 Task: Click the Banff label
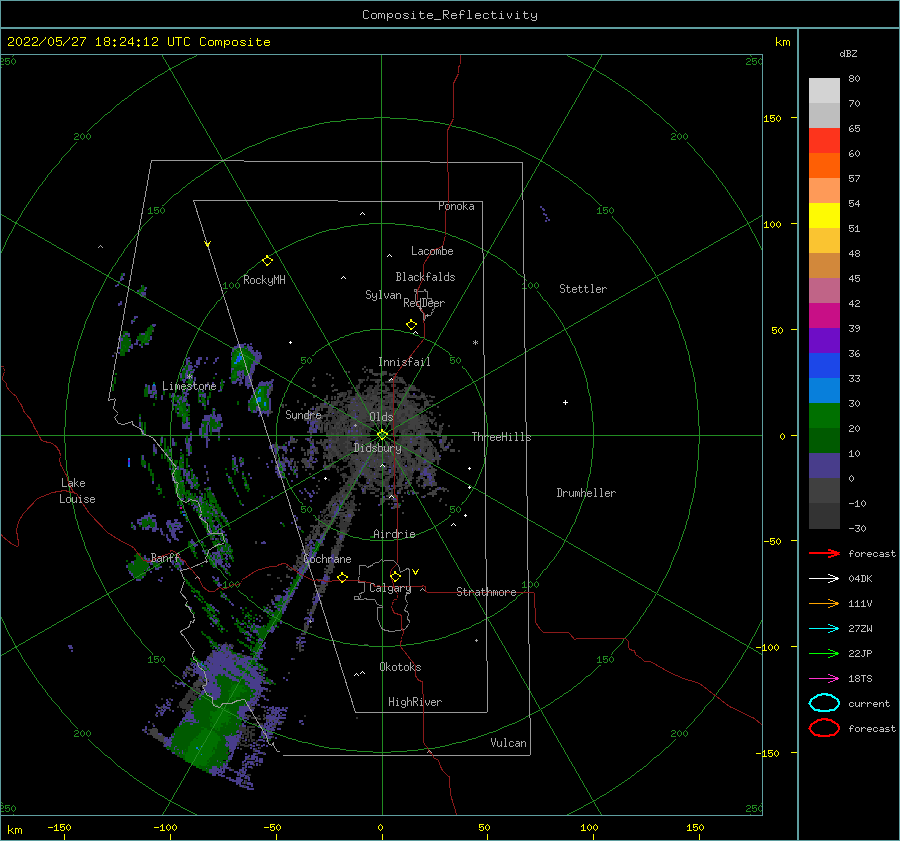point(165,558)
